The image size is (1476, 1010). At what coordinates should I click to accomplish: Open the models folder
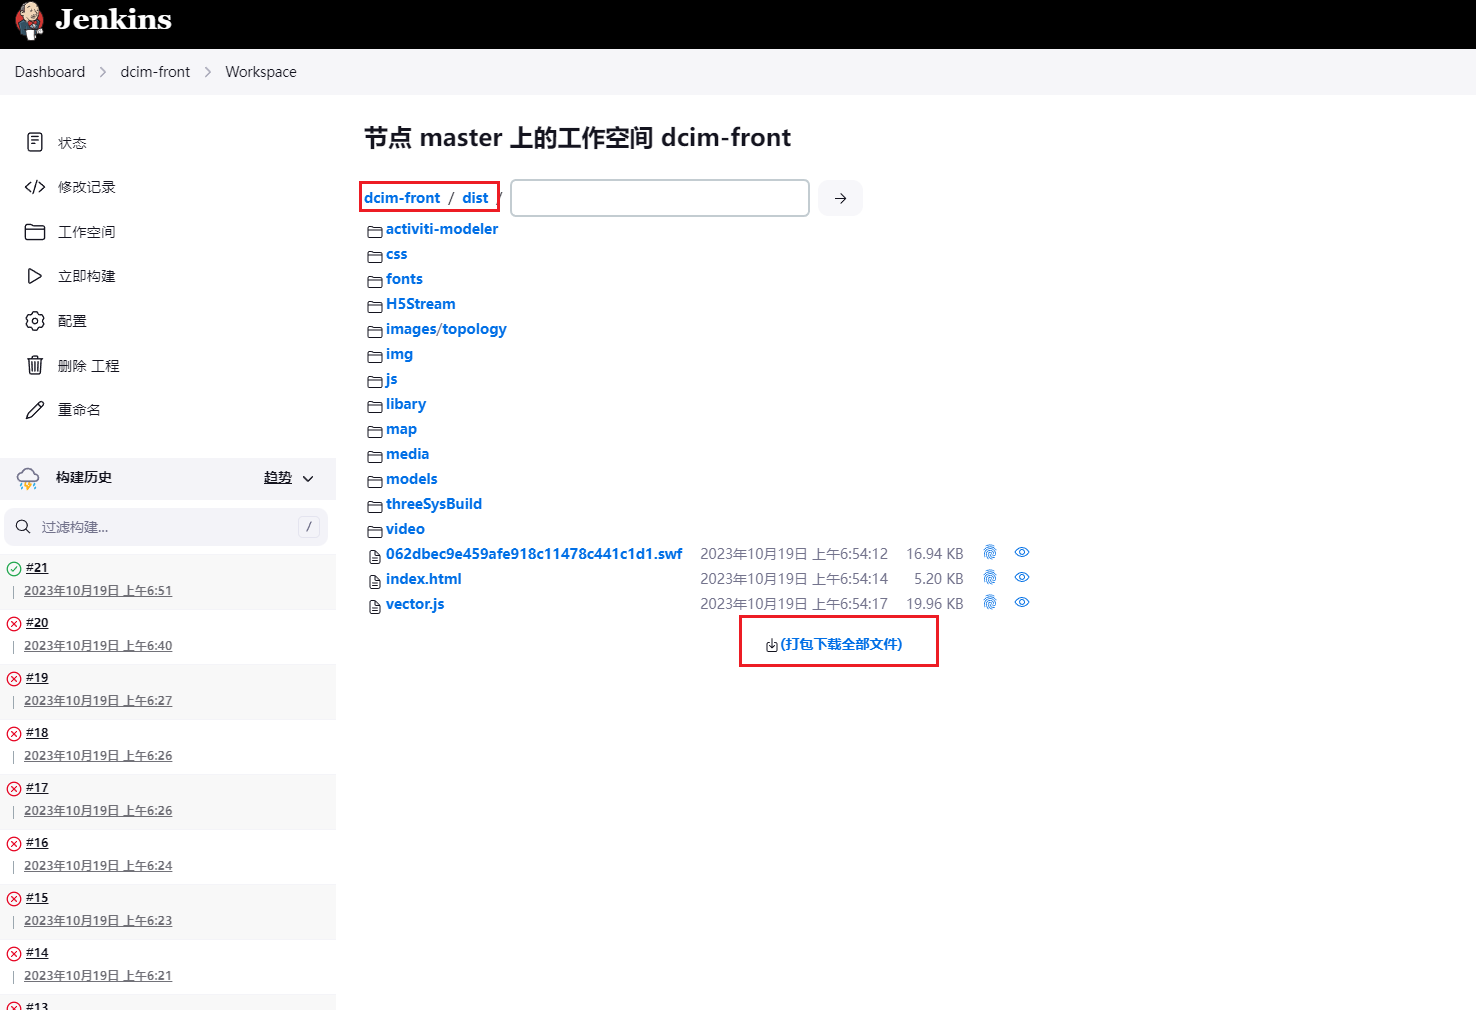click(412, 479)
